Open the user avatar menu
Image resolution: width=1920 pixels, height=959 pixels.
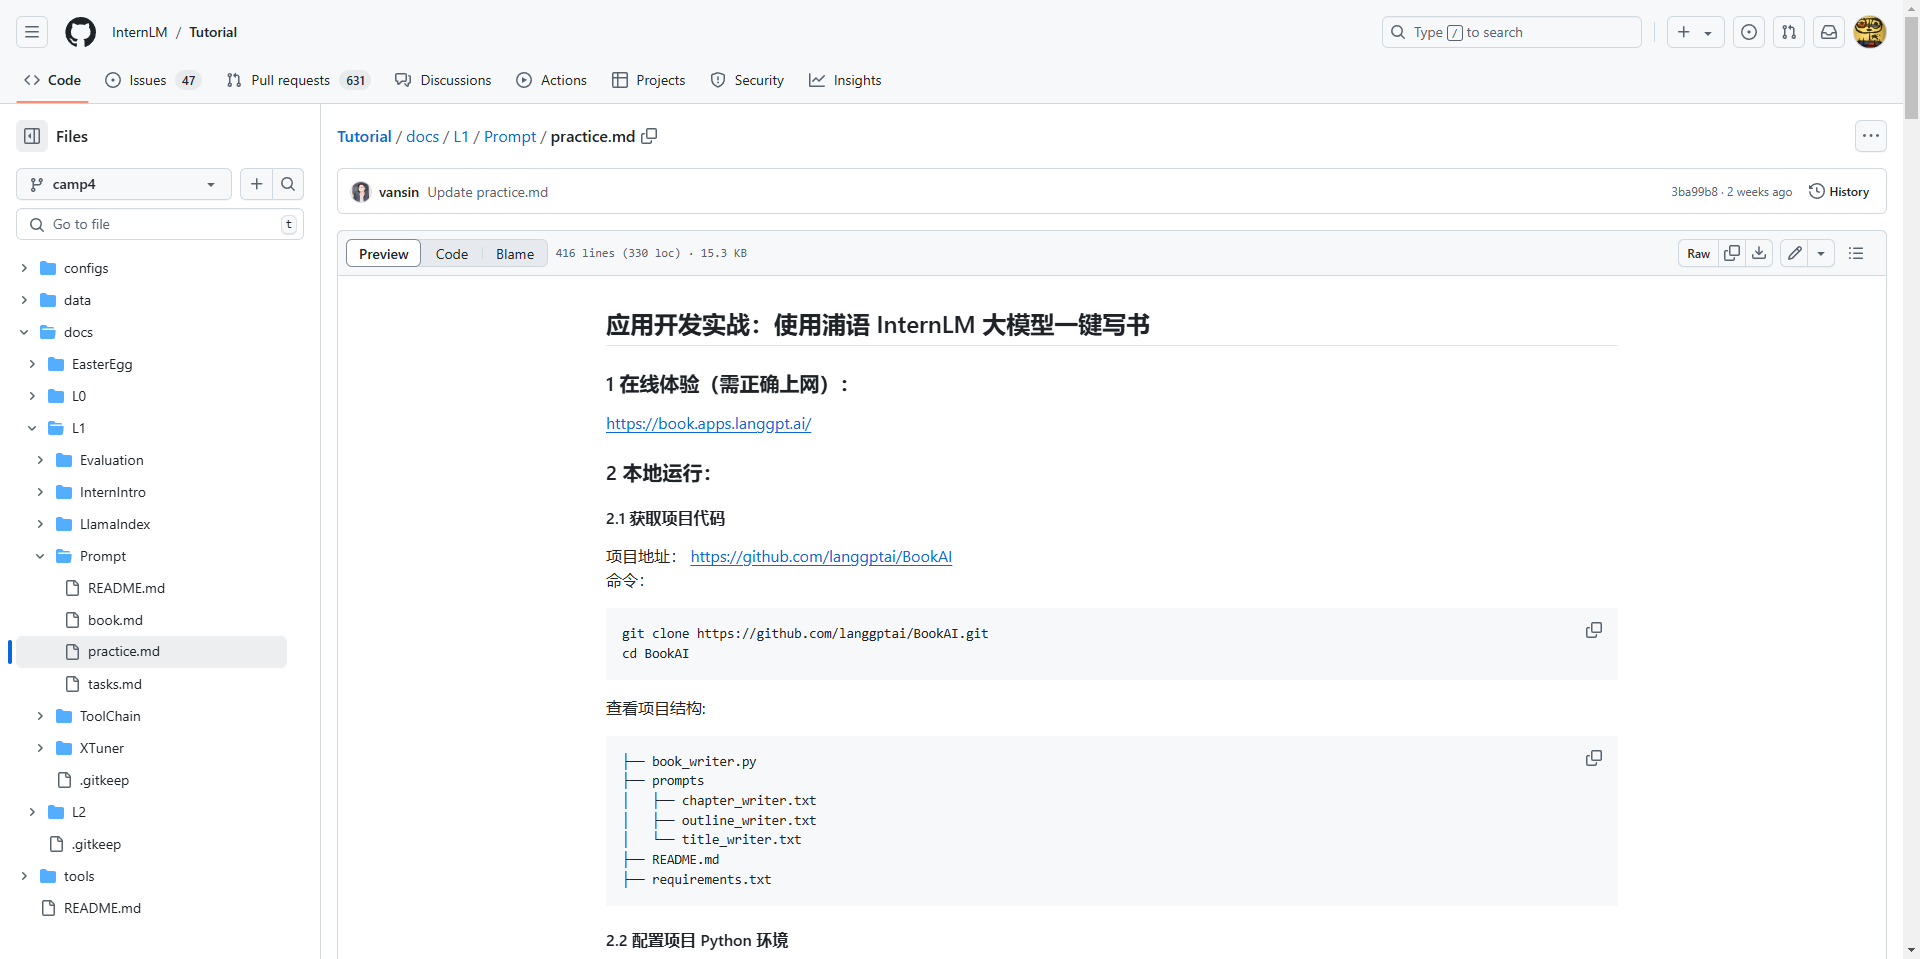[x=1870, y=32]
